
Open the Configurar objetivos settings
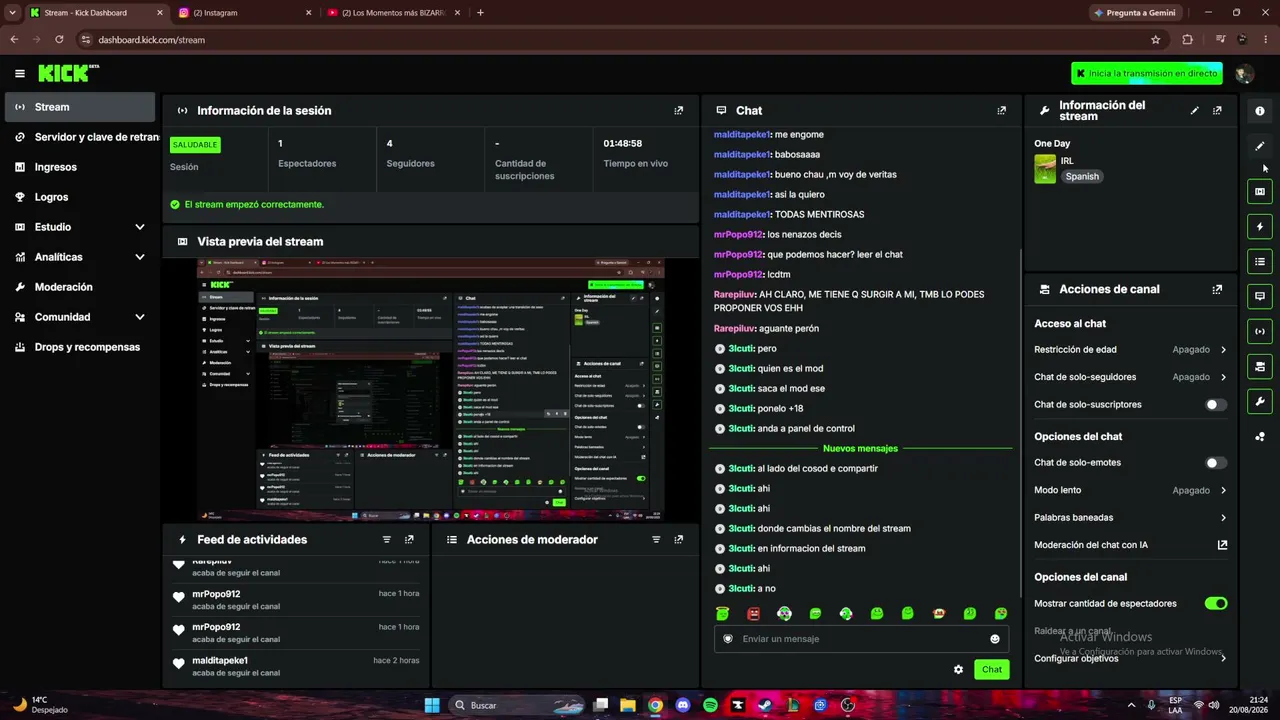click(1130, 659)
